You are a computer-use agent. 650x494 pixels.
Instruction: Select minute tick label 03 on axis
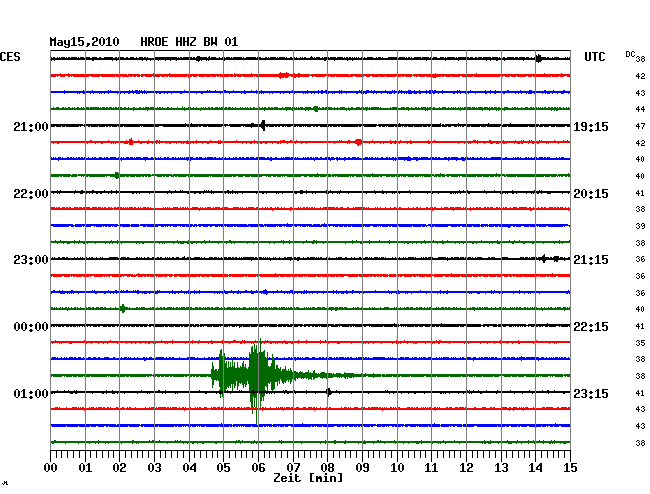[x=154, y=467]
